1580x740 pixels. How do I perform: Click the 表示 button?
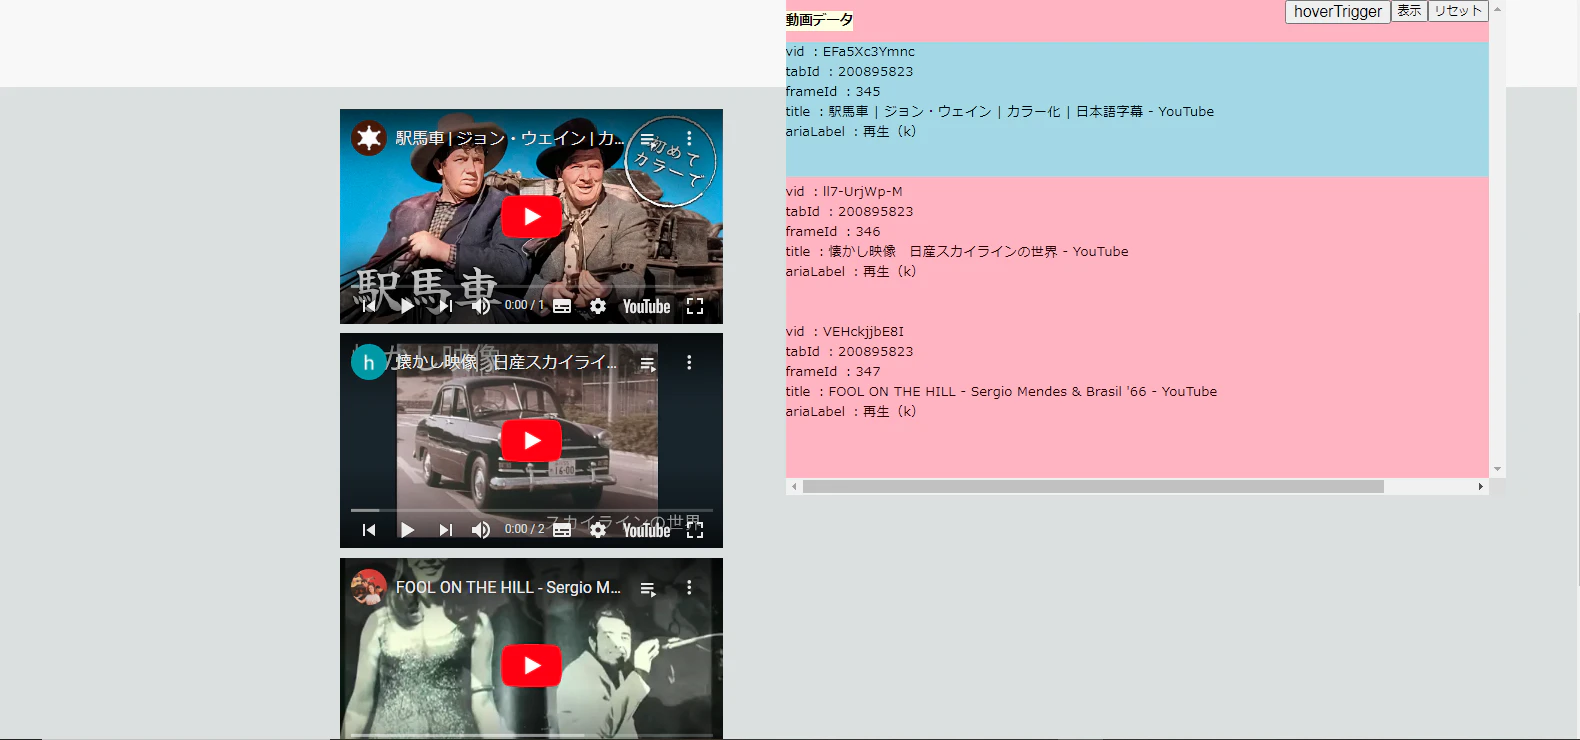click(1409, 10)
